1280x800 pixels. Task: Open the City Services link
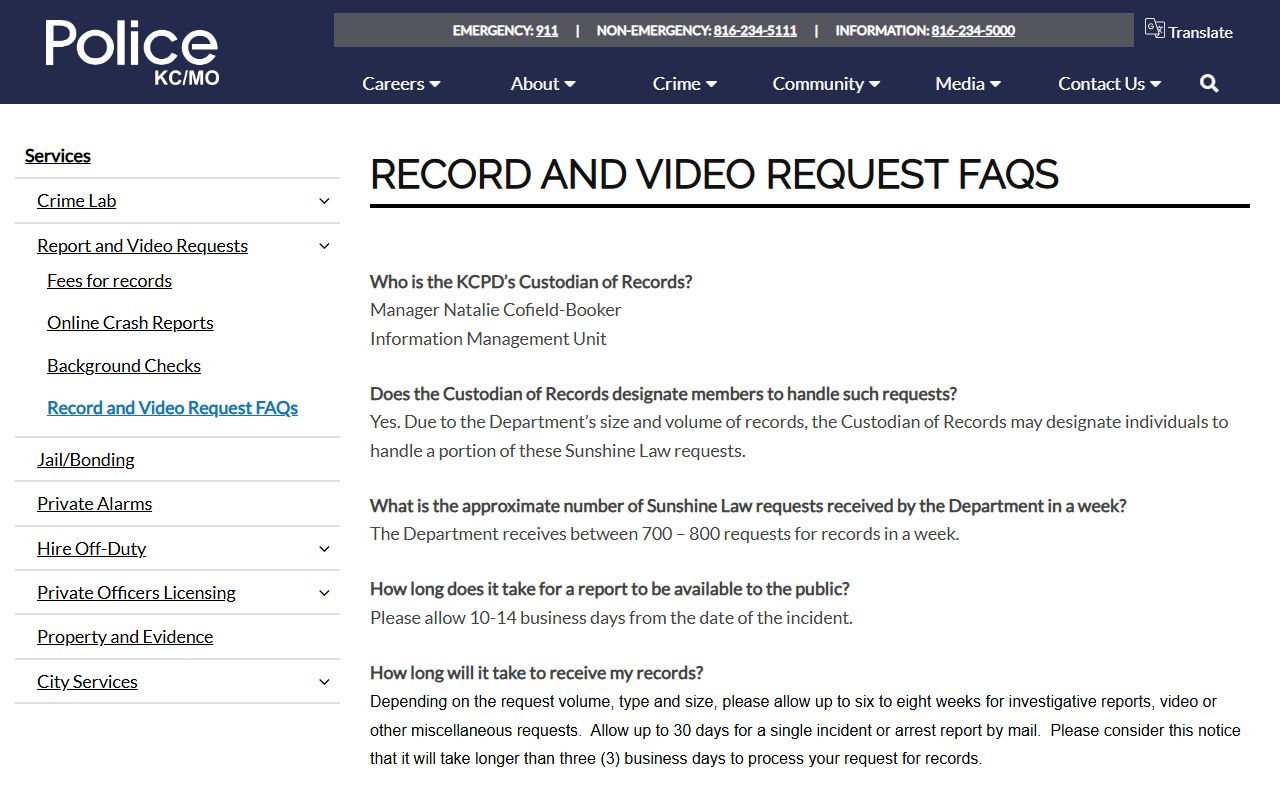pyautogui.click(x=87, y=682)
